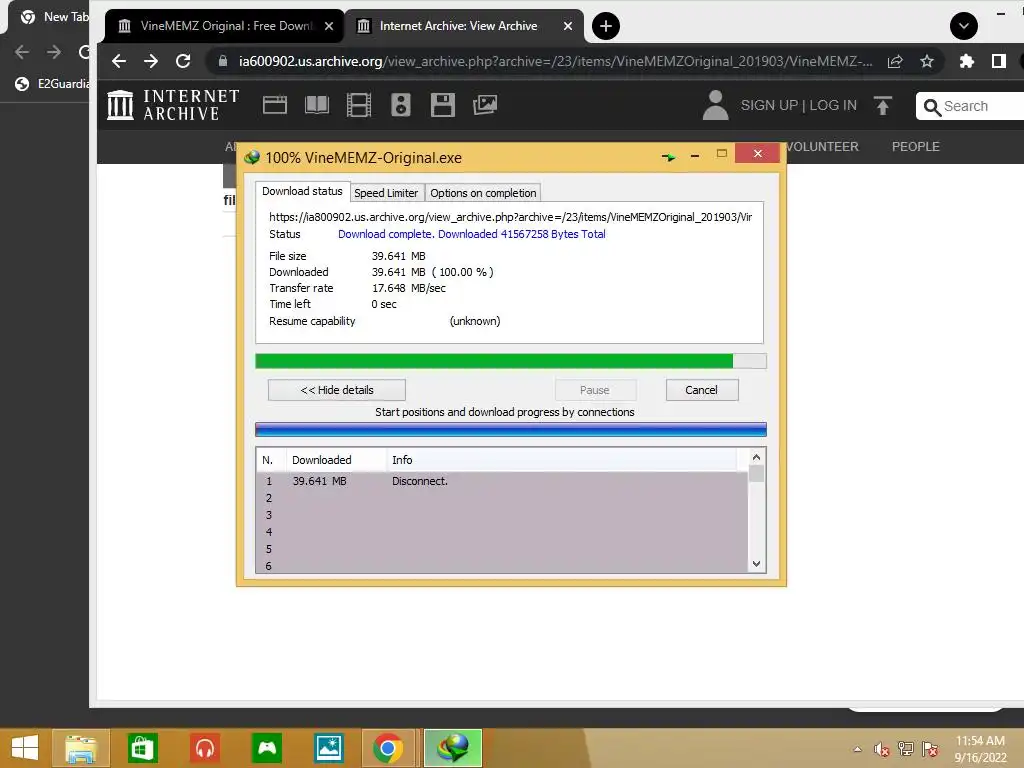Switch to Speed Limiter tab
This screenshot has width=1024, height=768.
[x=386, y=193]
